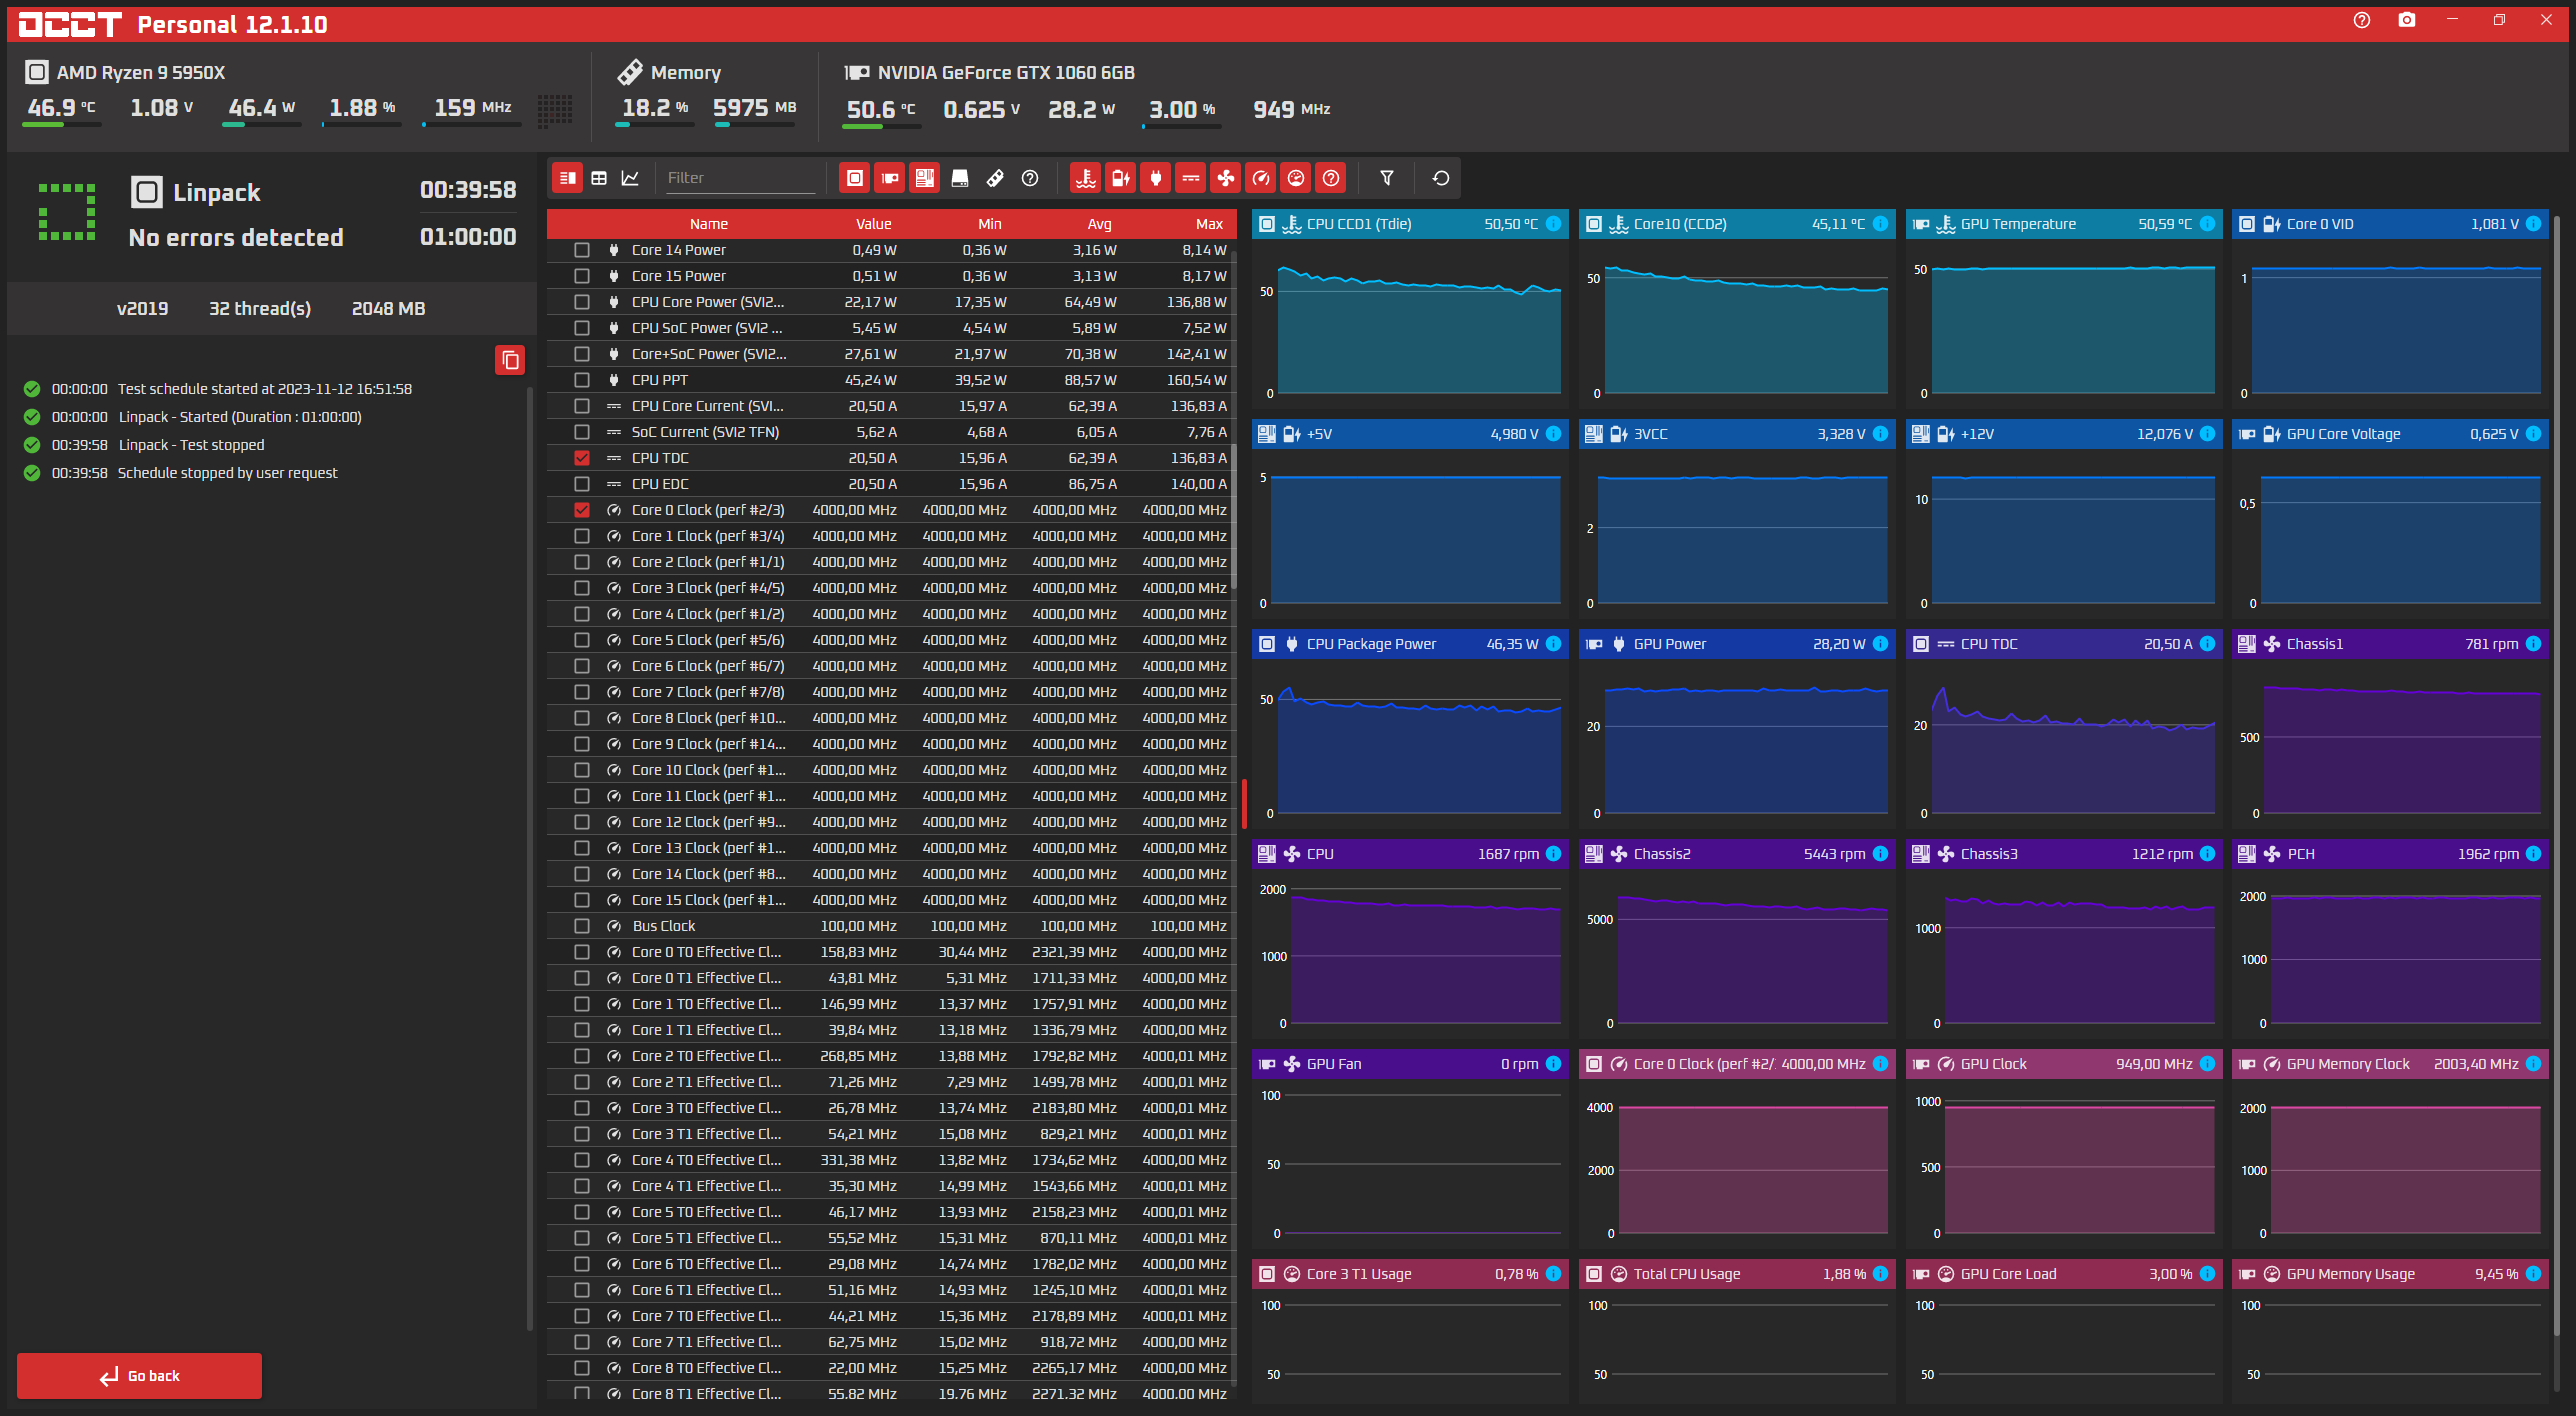Image resolution: width=2576 pixels, height=1416 pixels.
Task: Open info for Chassis1 fan graph
Action: [2533, 644]
